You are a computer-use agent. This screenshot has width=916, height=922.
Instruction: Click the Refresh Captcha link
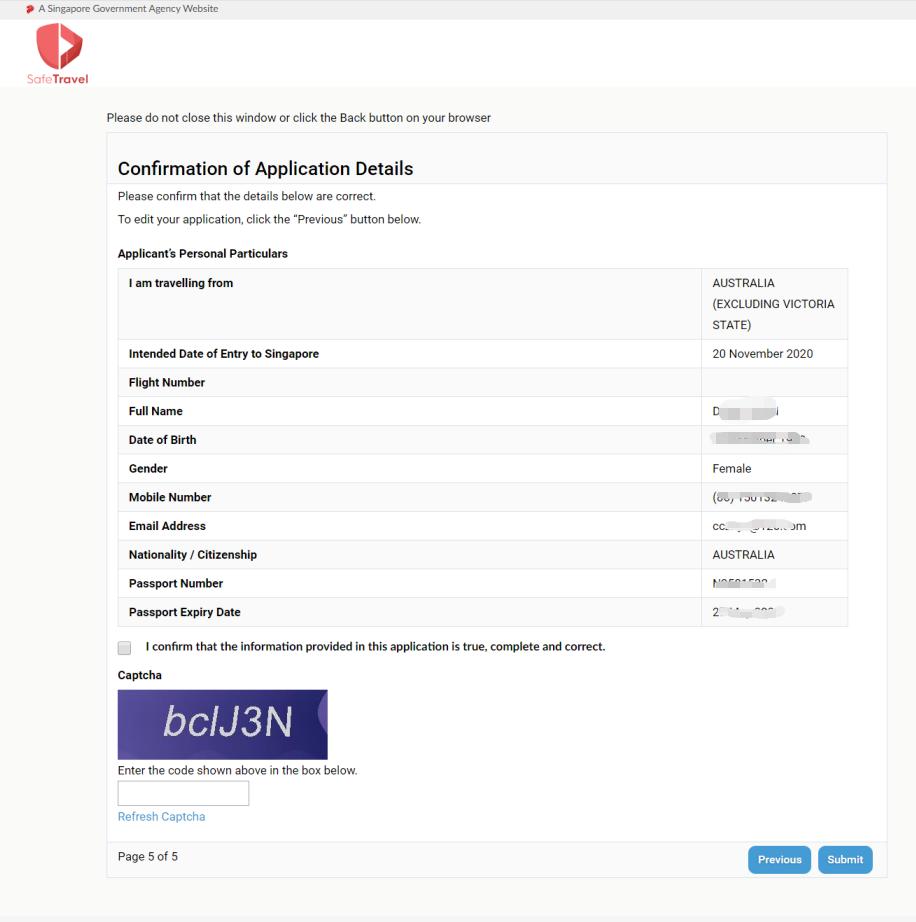(x=161, y=817)
